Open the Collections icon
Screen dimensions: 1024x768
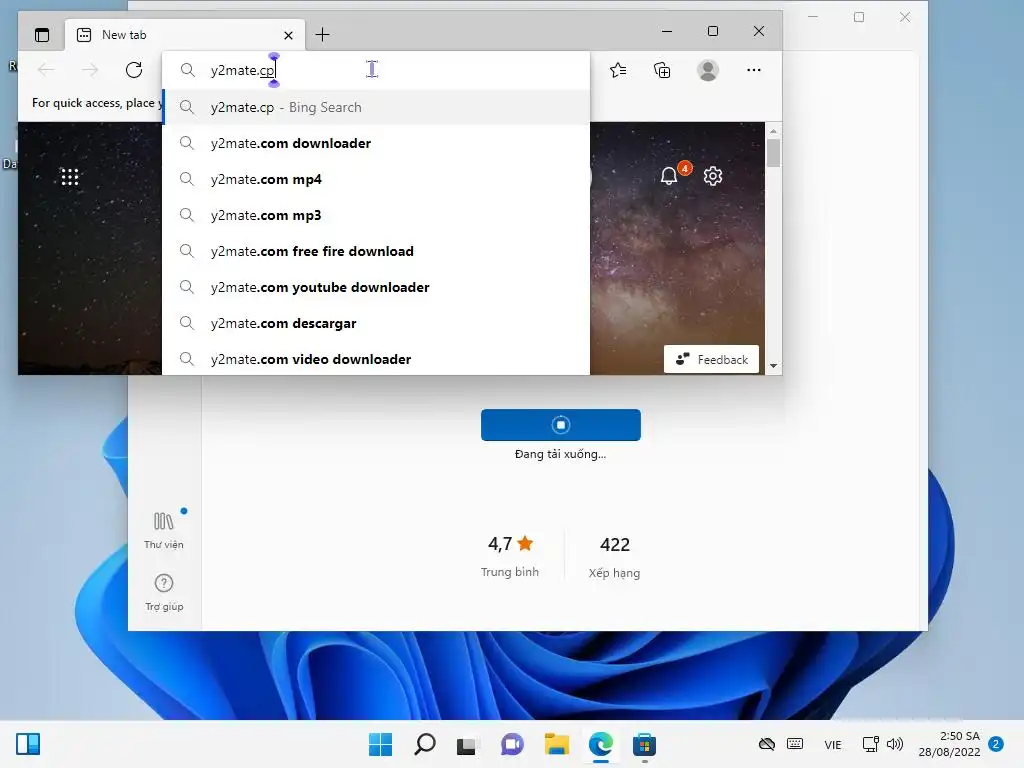662,70
